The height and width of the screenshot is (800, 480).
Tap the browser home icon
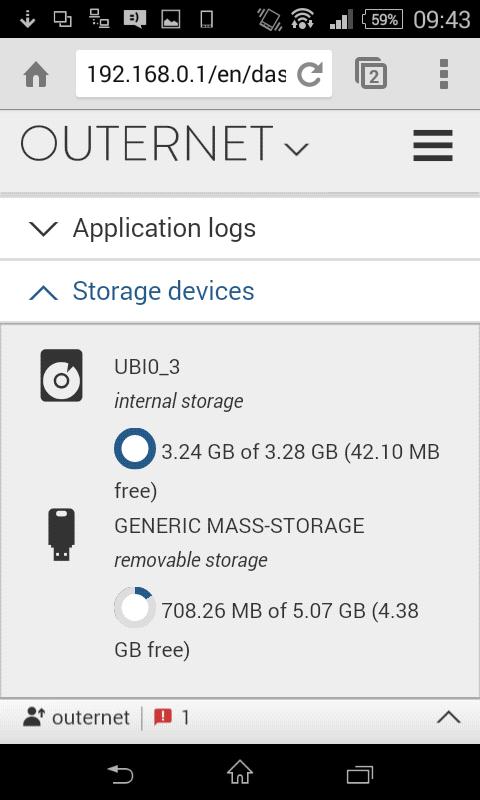pos(36,75)
